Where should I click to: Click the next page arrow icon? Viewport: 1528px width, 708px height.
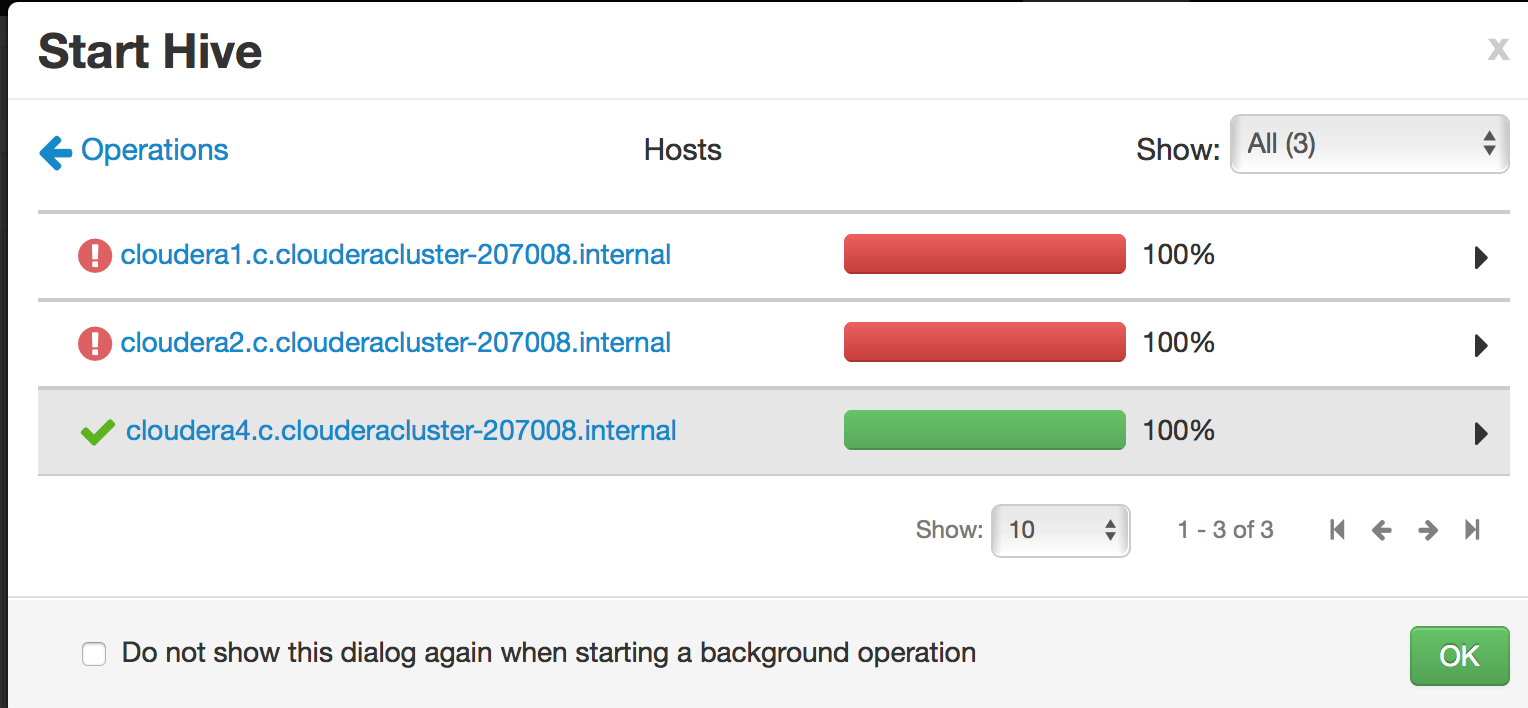(x=1428, y=530)
